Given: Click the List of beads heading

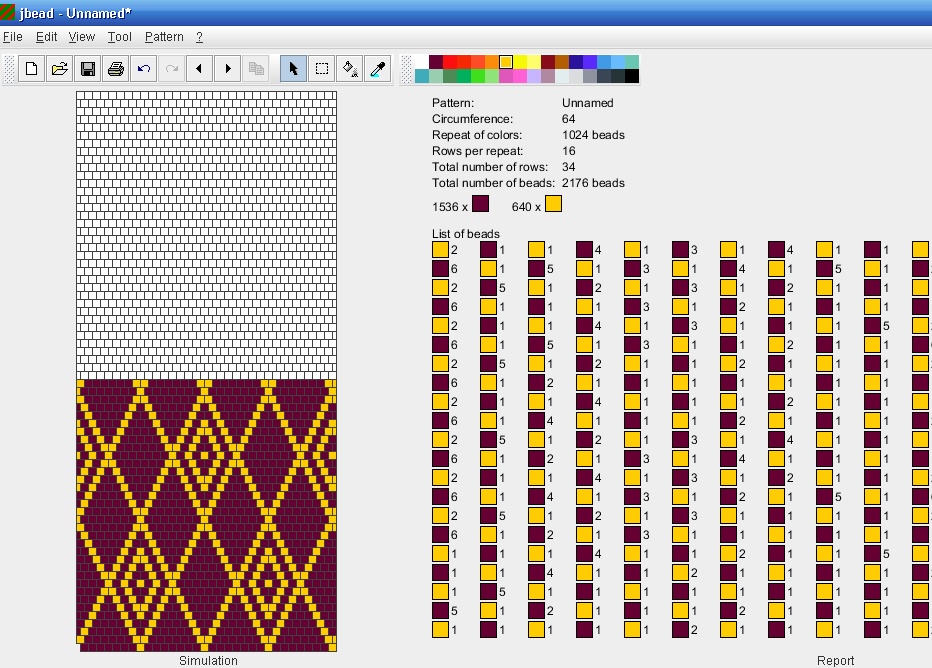Looking at the screenshot, I should pyautogui.click(x=465, y=234).
